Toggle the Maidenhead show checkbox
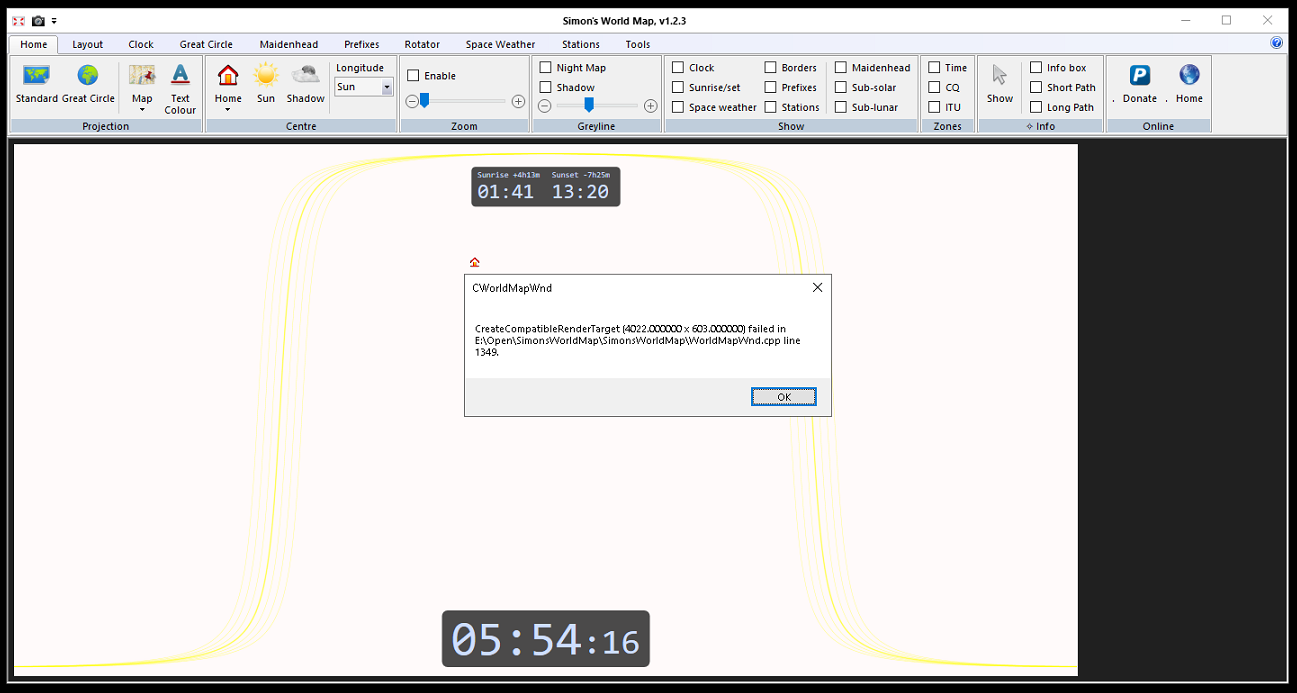 coord(841,68)
